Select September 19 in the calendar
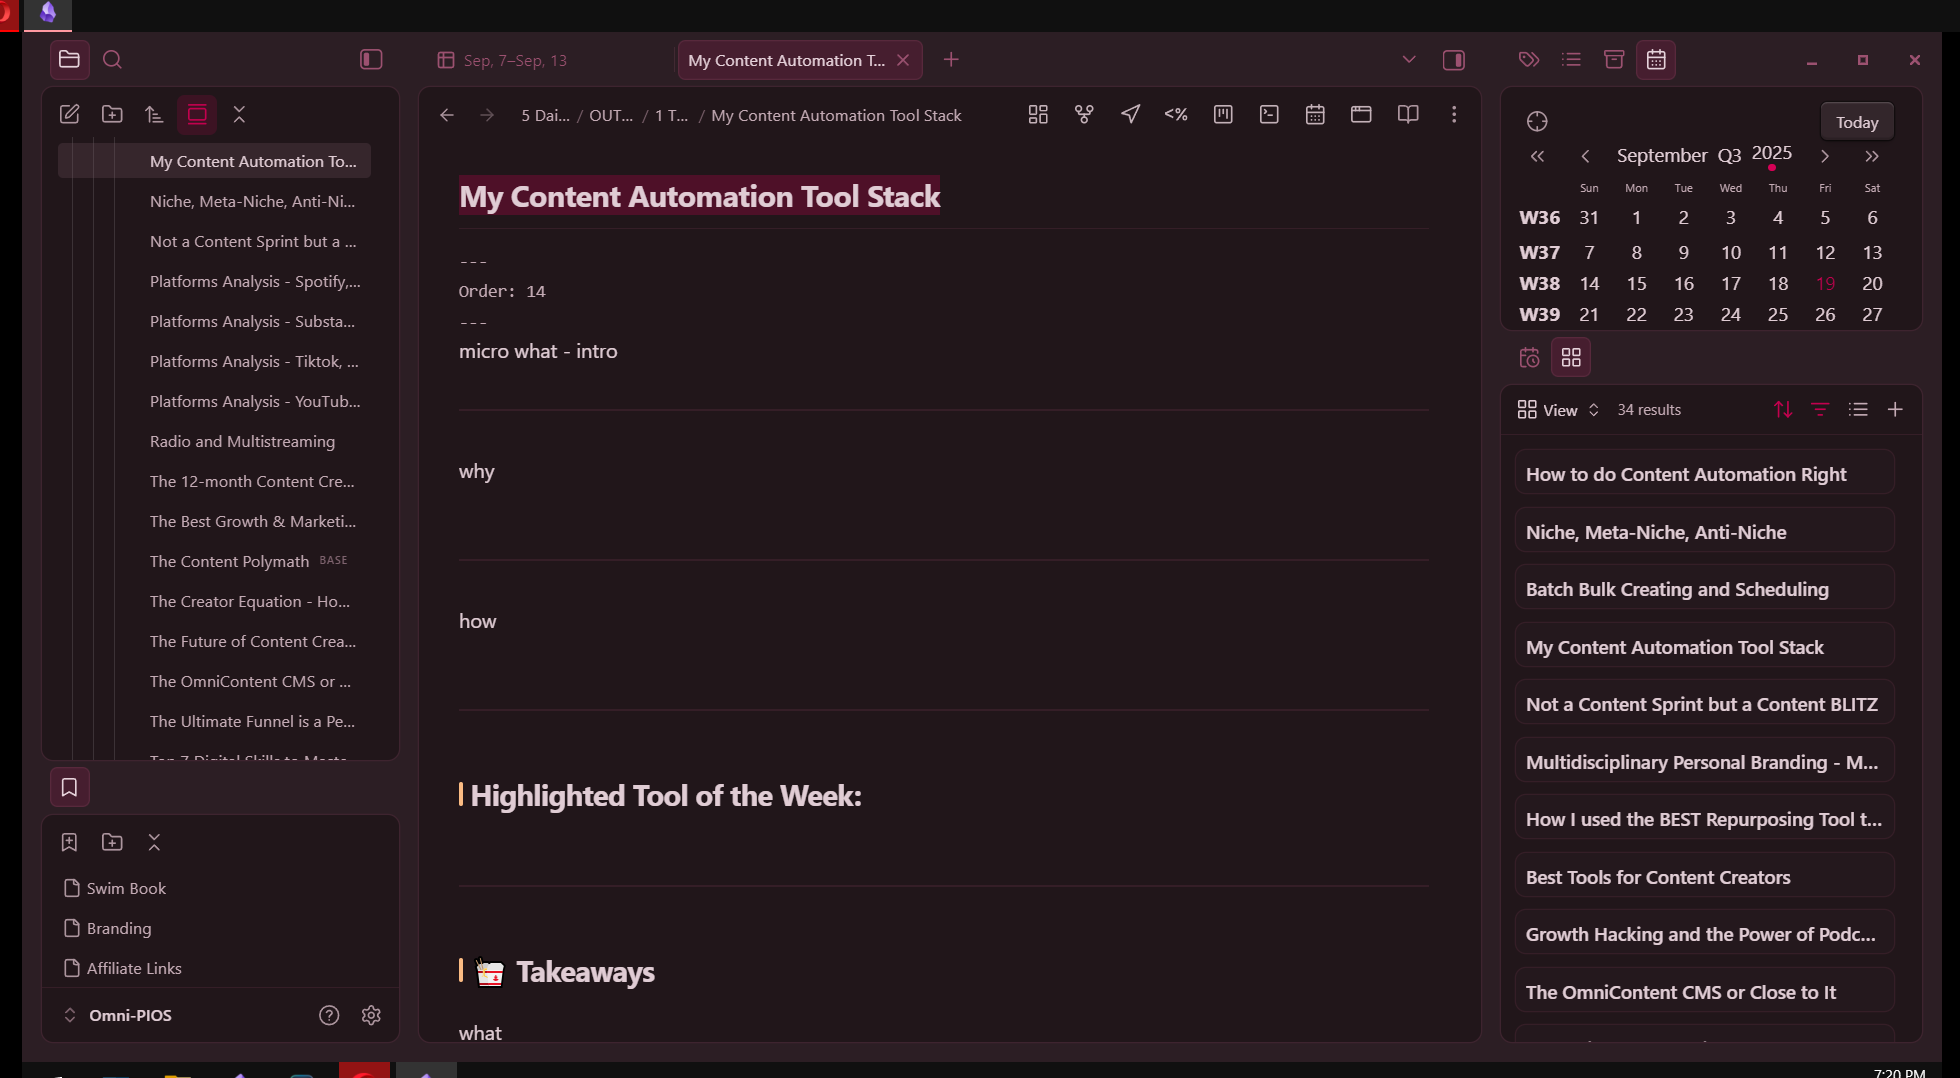This screenshot has width=1960, height=1078. pyautogui.click(x=1825, y=284)
